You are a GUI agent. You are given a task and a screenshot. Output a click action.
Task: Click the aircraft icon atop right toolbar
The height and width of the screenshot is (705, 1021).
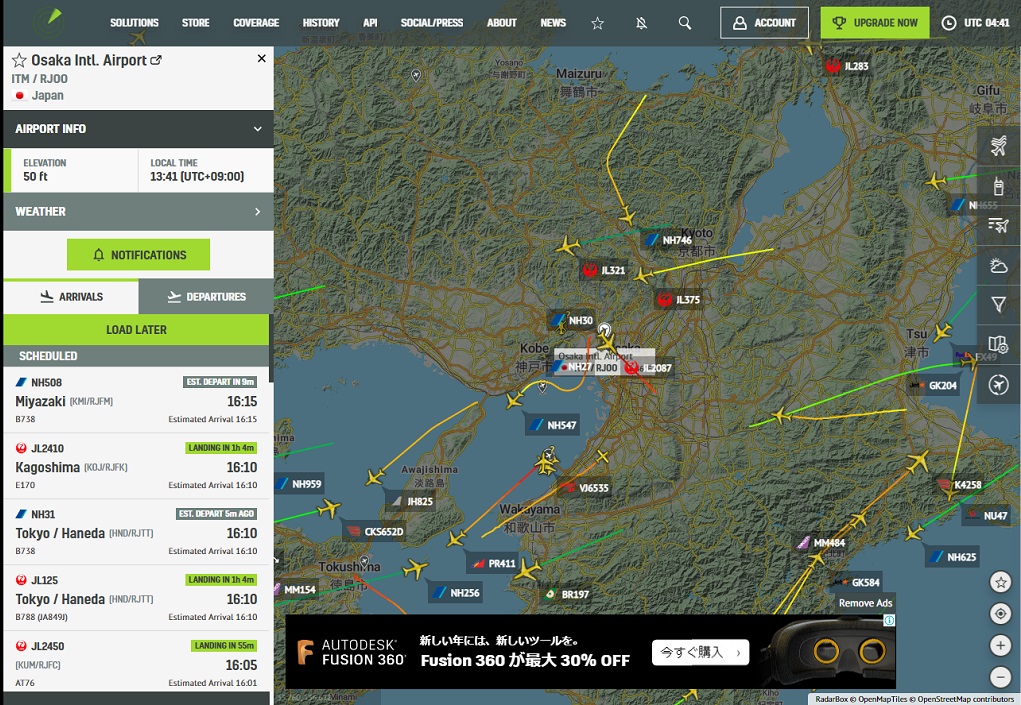click(998, 146)
